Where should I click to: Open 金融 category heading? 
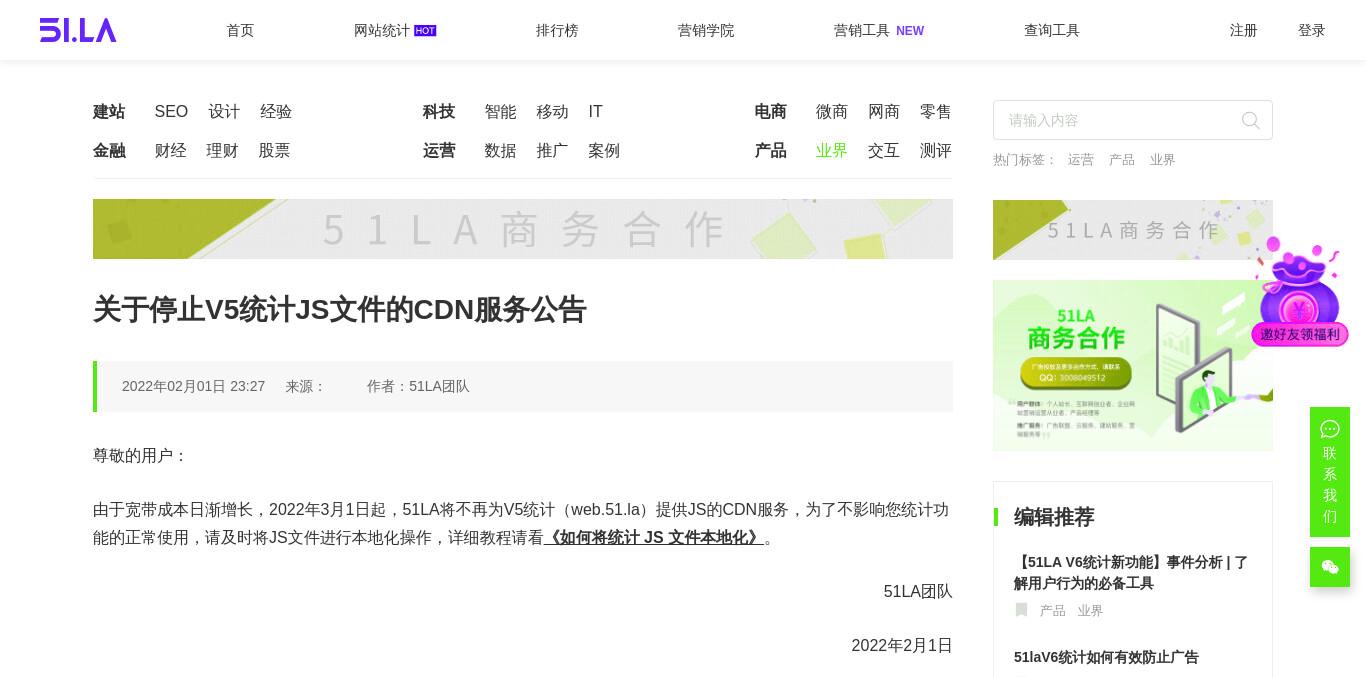tap(109, 151)
